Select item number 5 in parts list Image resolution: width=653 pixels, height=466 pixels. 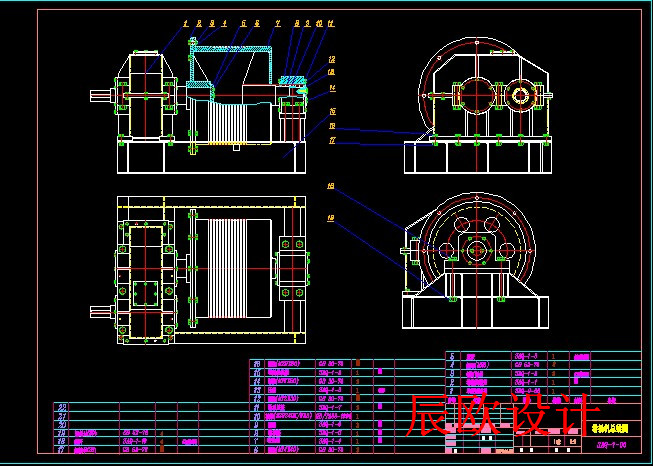(x=453, y=356)
